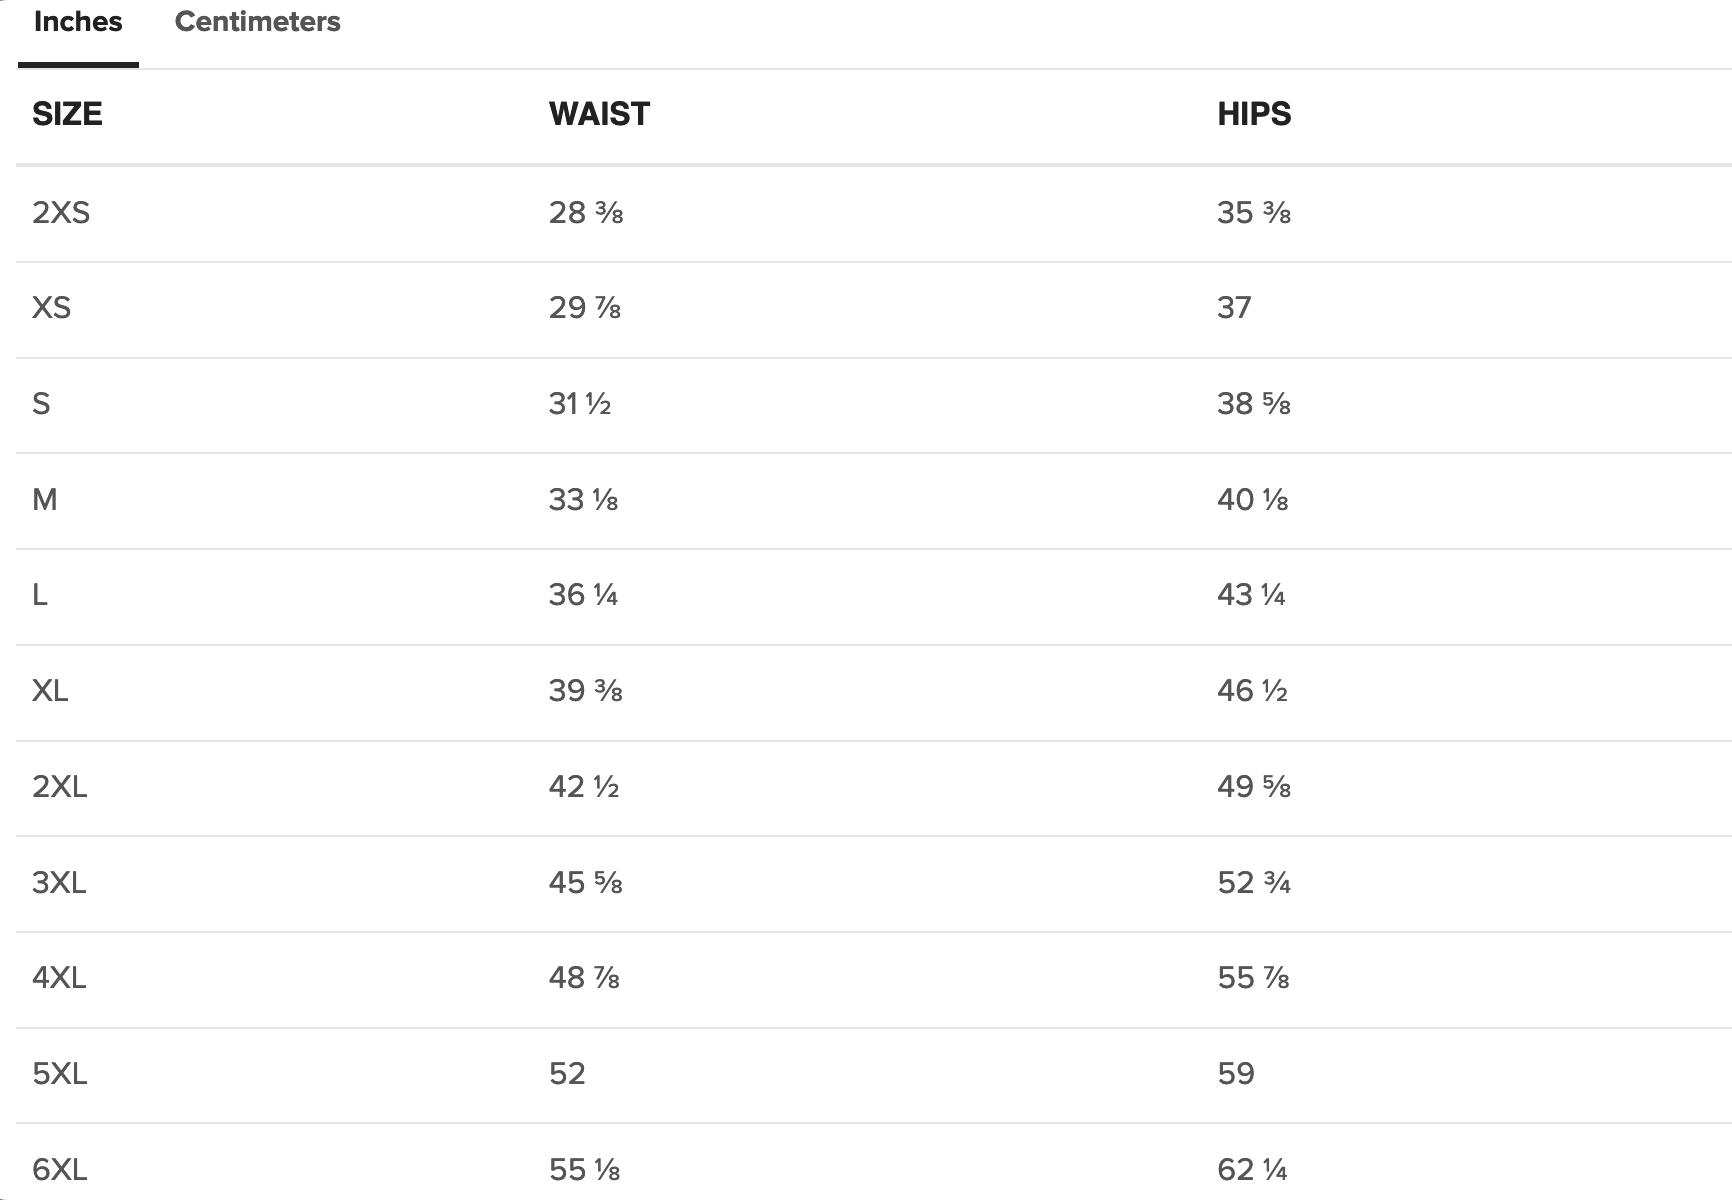Select the Inches tab
The height and width of the screenshot is (1200, 1732).
pos(78,22)
